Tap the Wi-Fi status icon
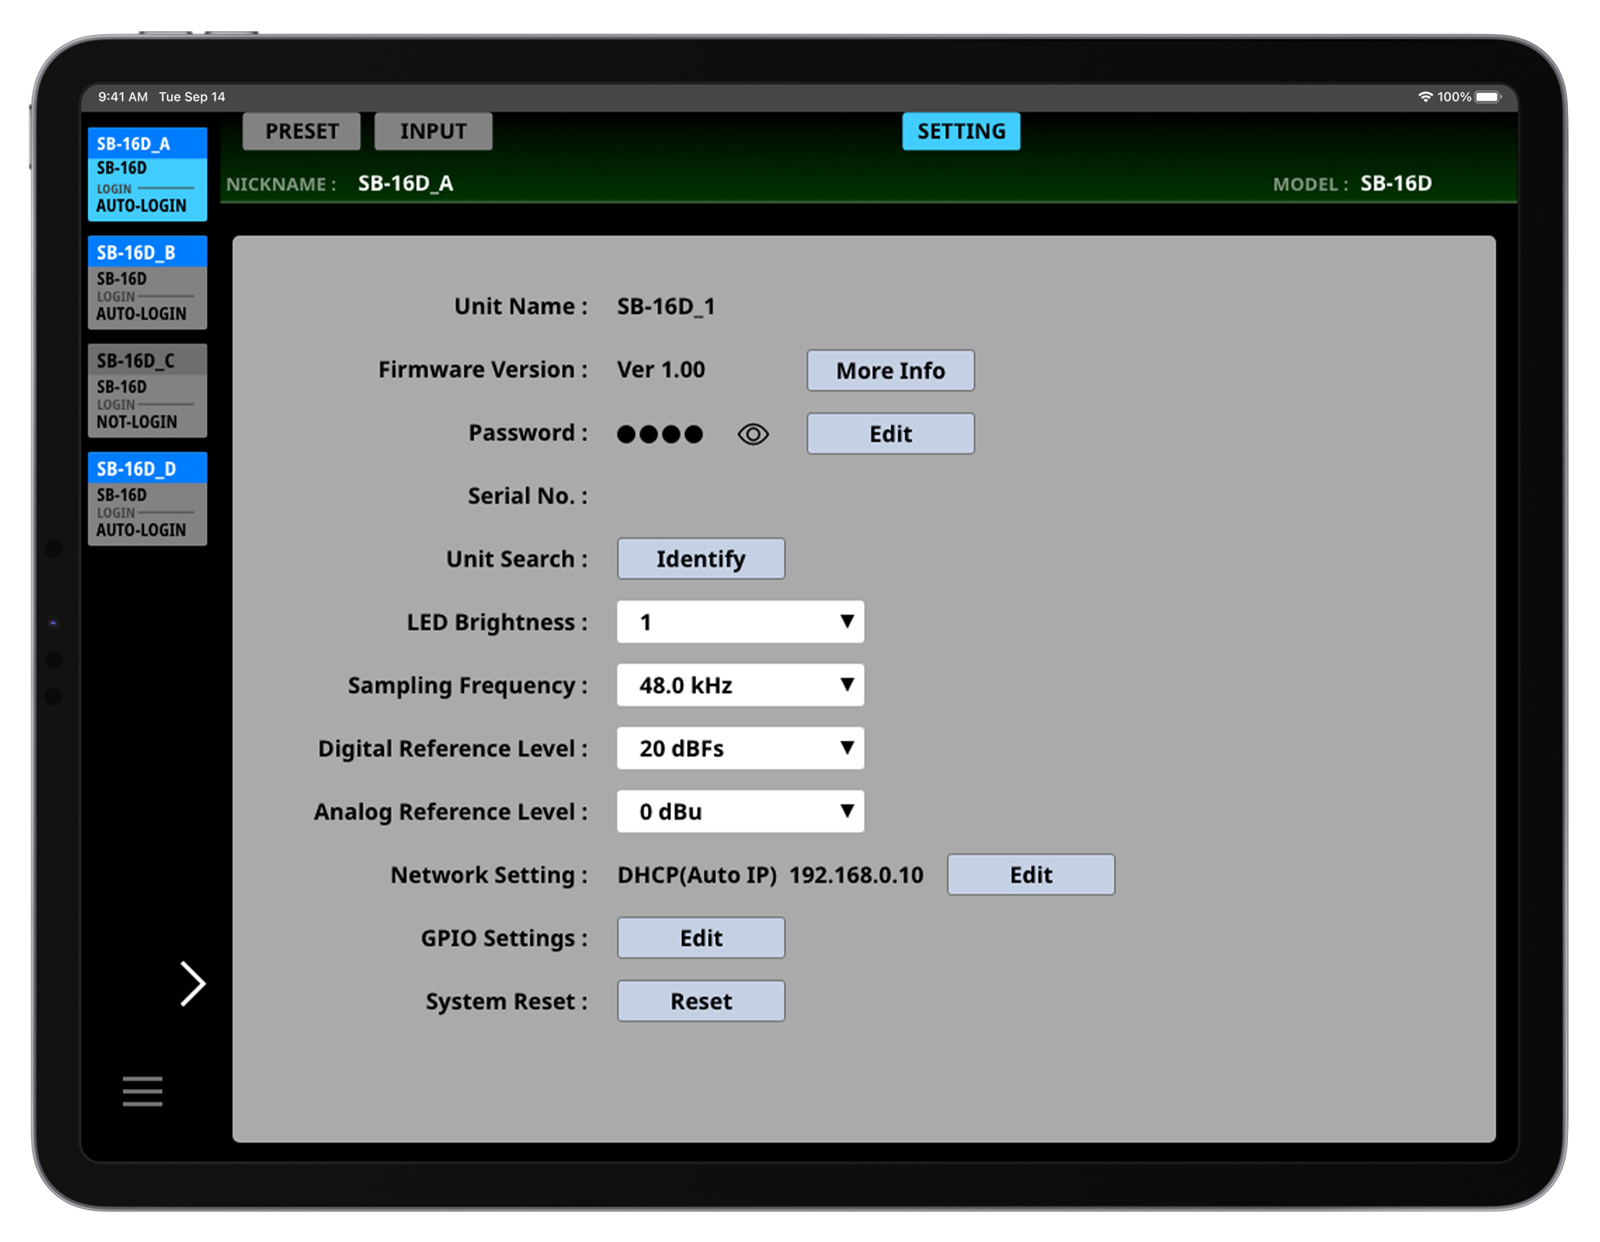The width and height of the screenshot is (1600, 1242). coord(1425,97)
